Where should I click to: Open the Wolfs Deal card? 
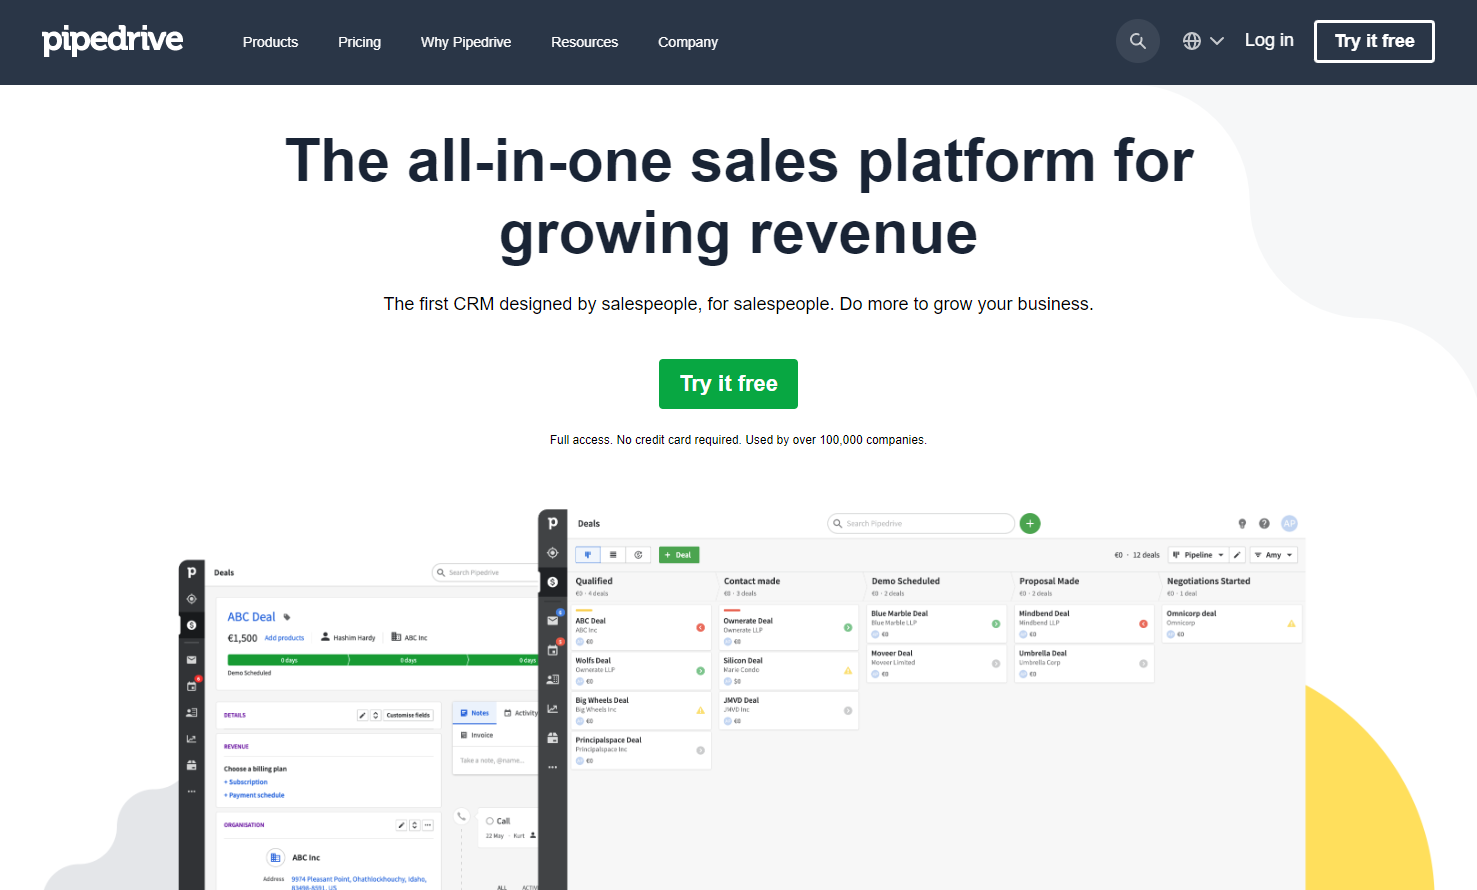[640, 671]
